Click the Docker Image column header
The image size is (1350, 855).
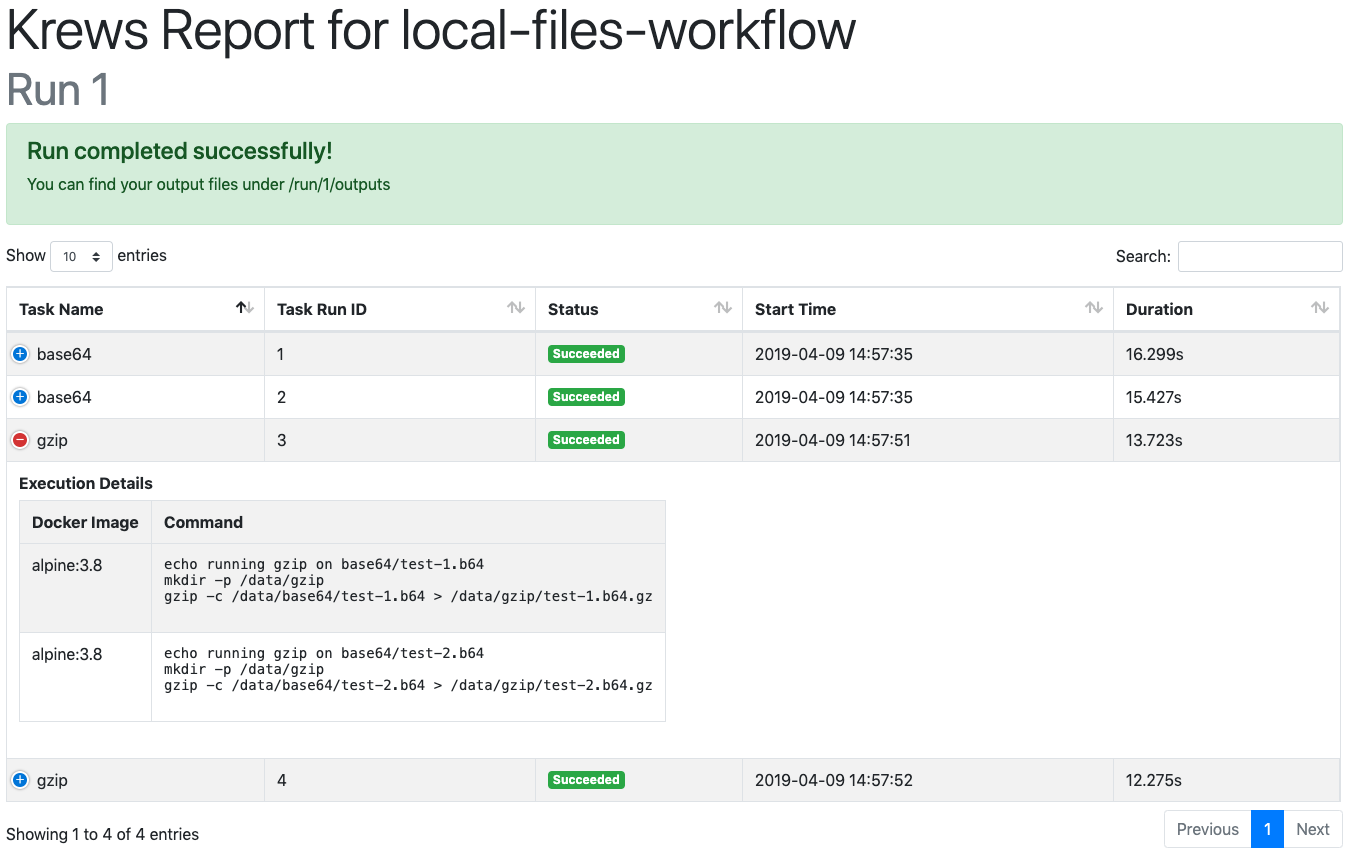[85, 522]
